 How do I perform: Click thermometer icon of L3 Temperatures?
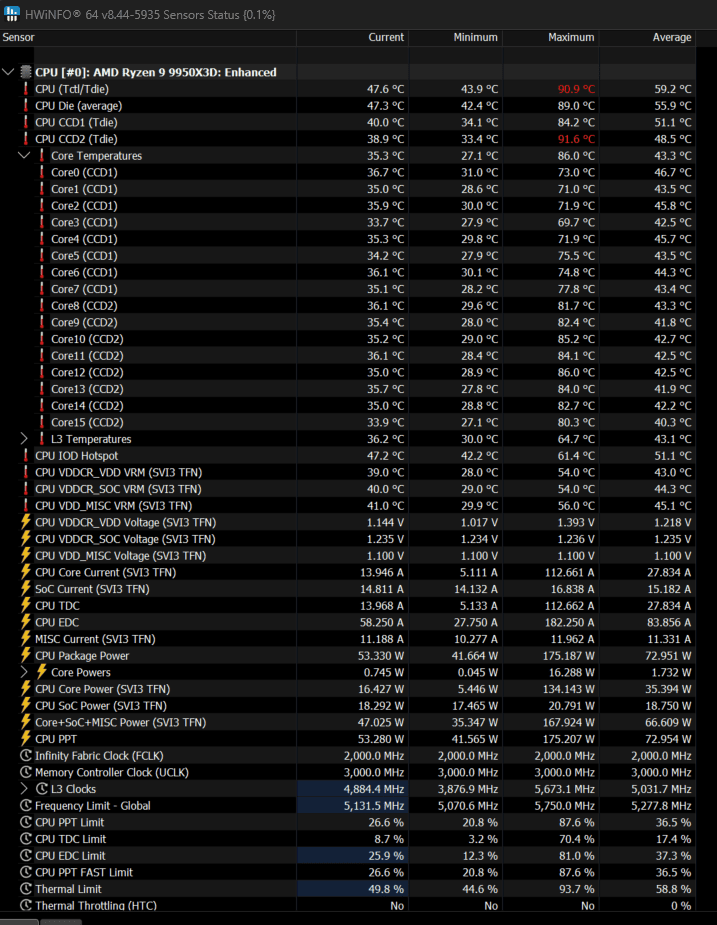pyautogui.click(x=41, y=439)
